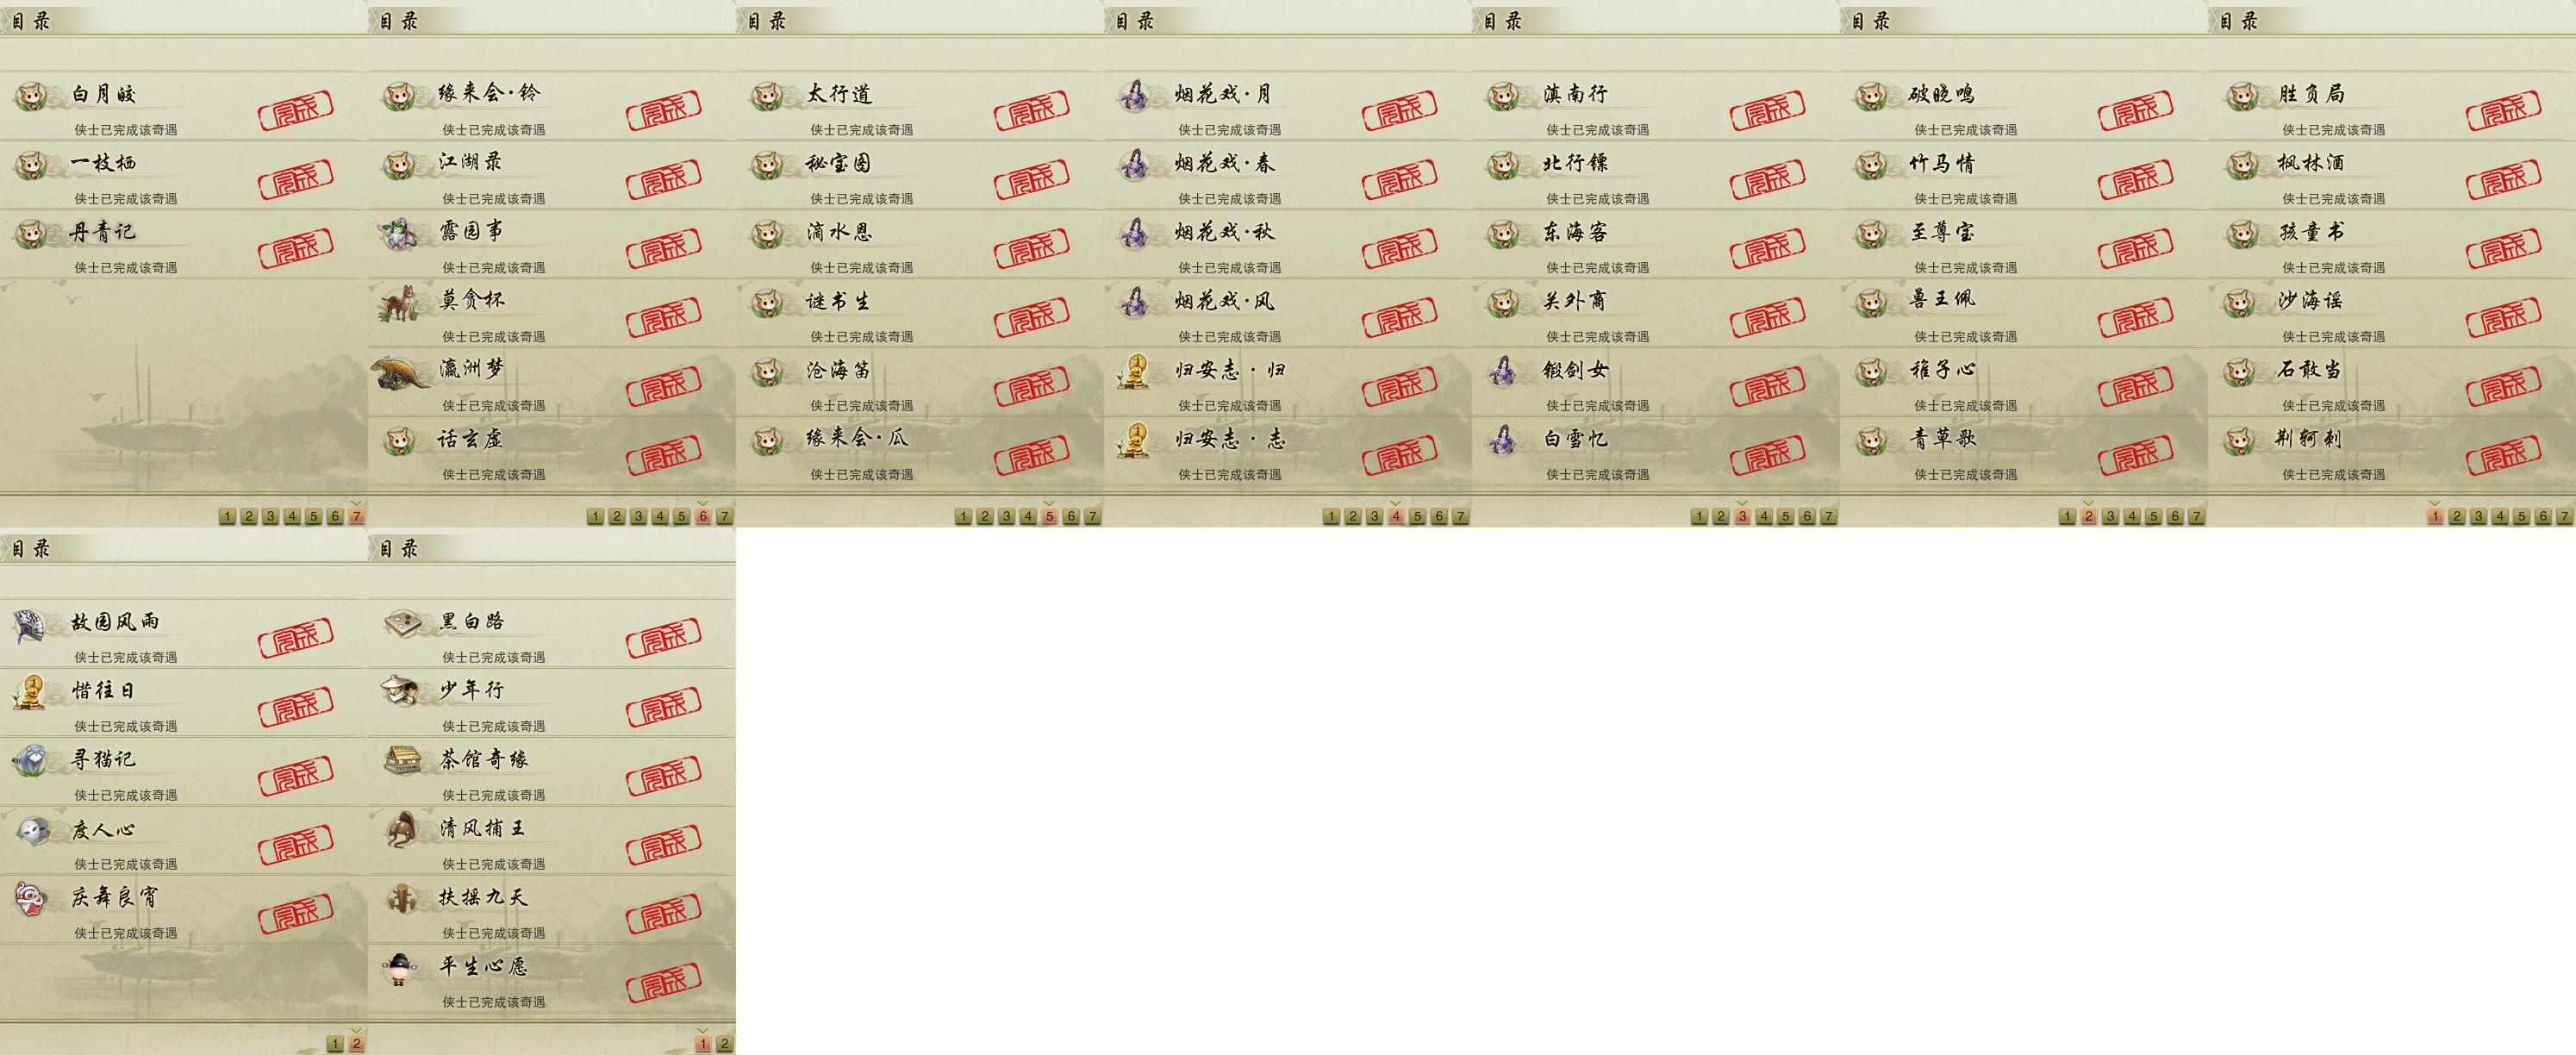Click the straw hat icon for 少年行
Screen dimensions: 2576x1055
(401, 690)
